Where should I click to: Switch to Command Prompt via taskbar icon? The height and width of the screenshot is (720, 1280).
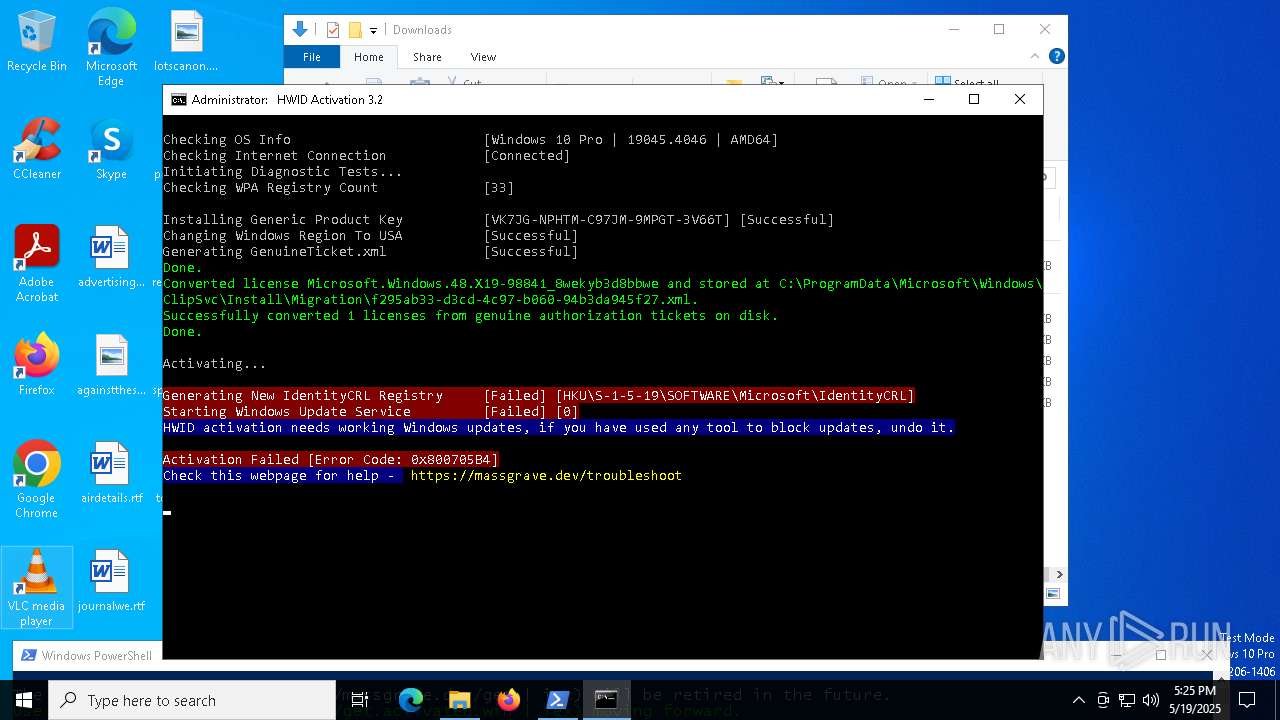(606, 700)
